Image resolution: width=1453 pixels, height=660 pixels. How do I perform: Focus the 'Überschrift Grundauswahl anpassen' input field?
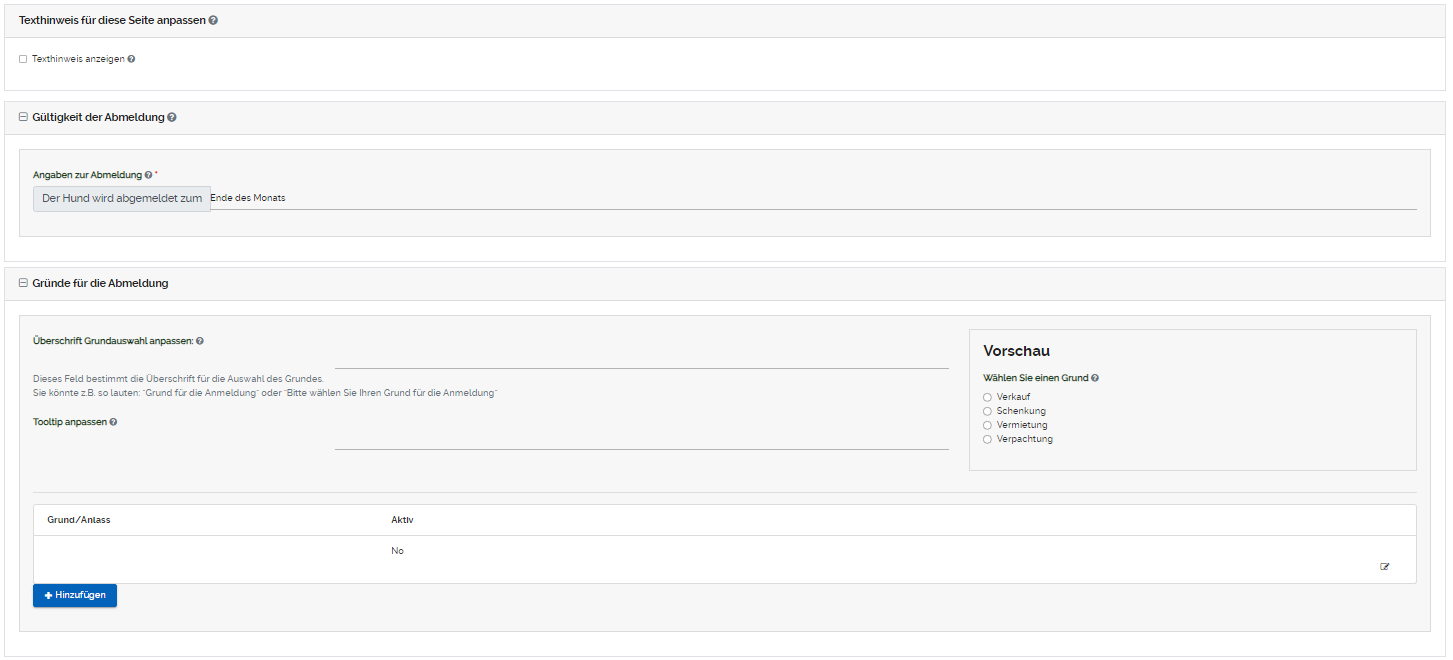(641, 357)
